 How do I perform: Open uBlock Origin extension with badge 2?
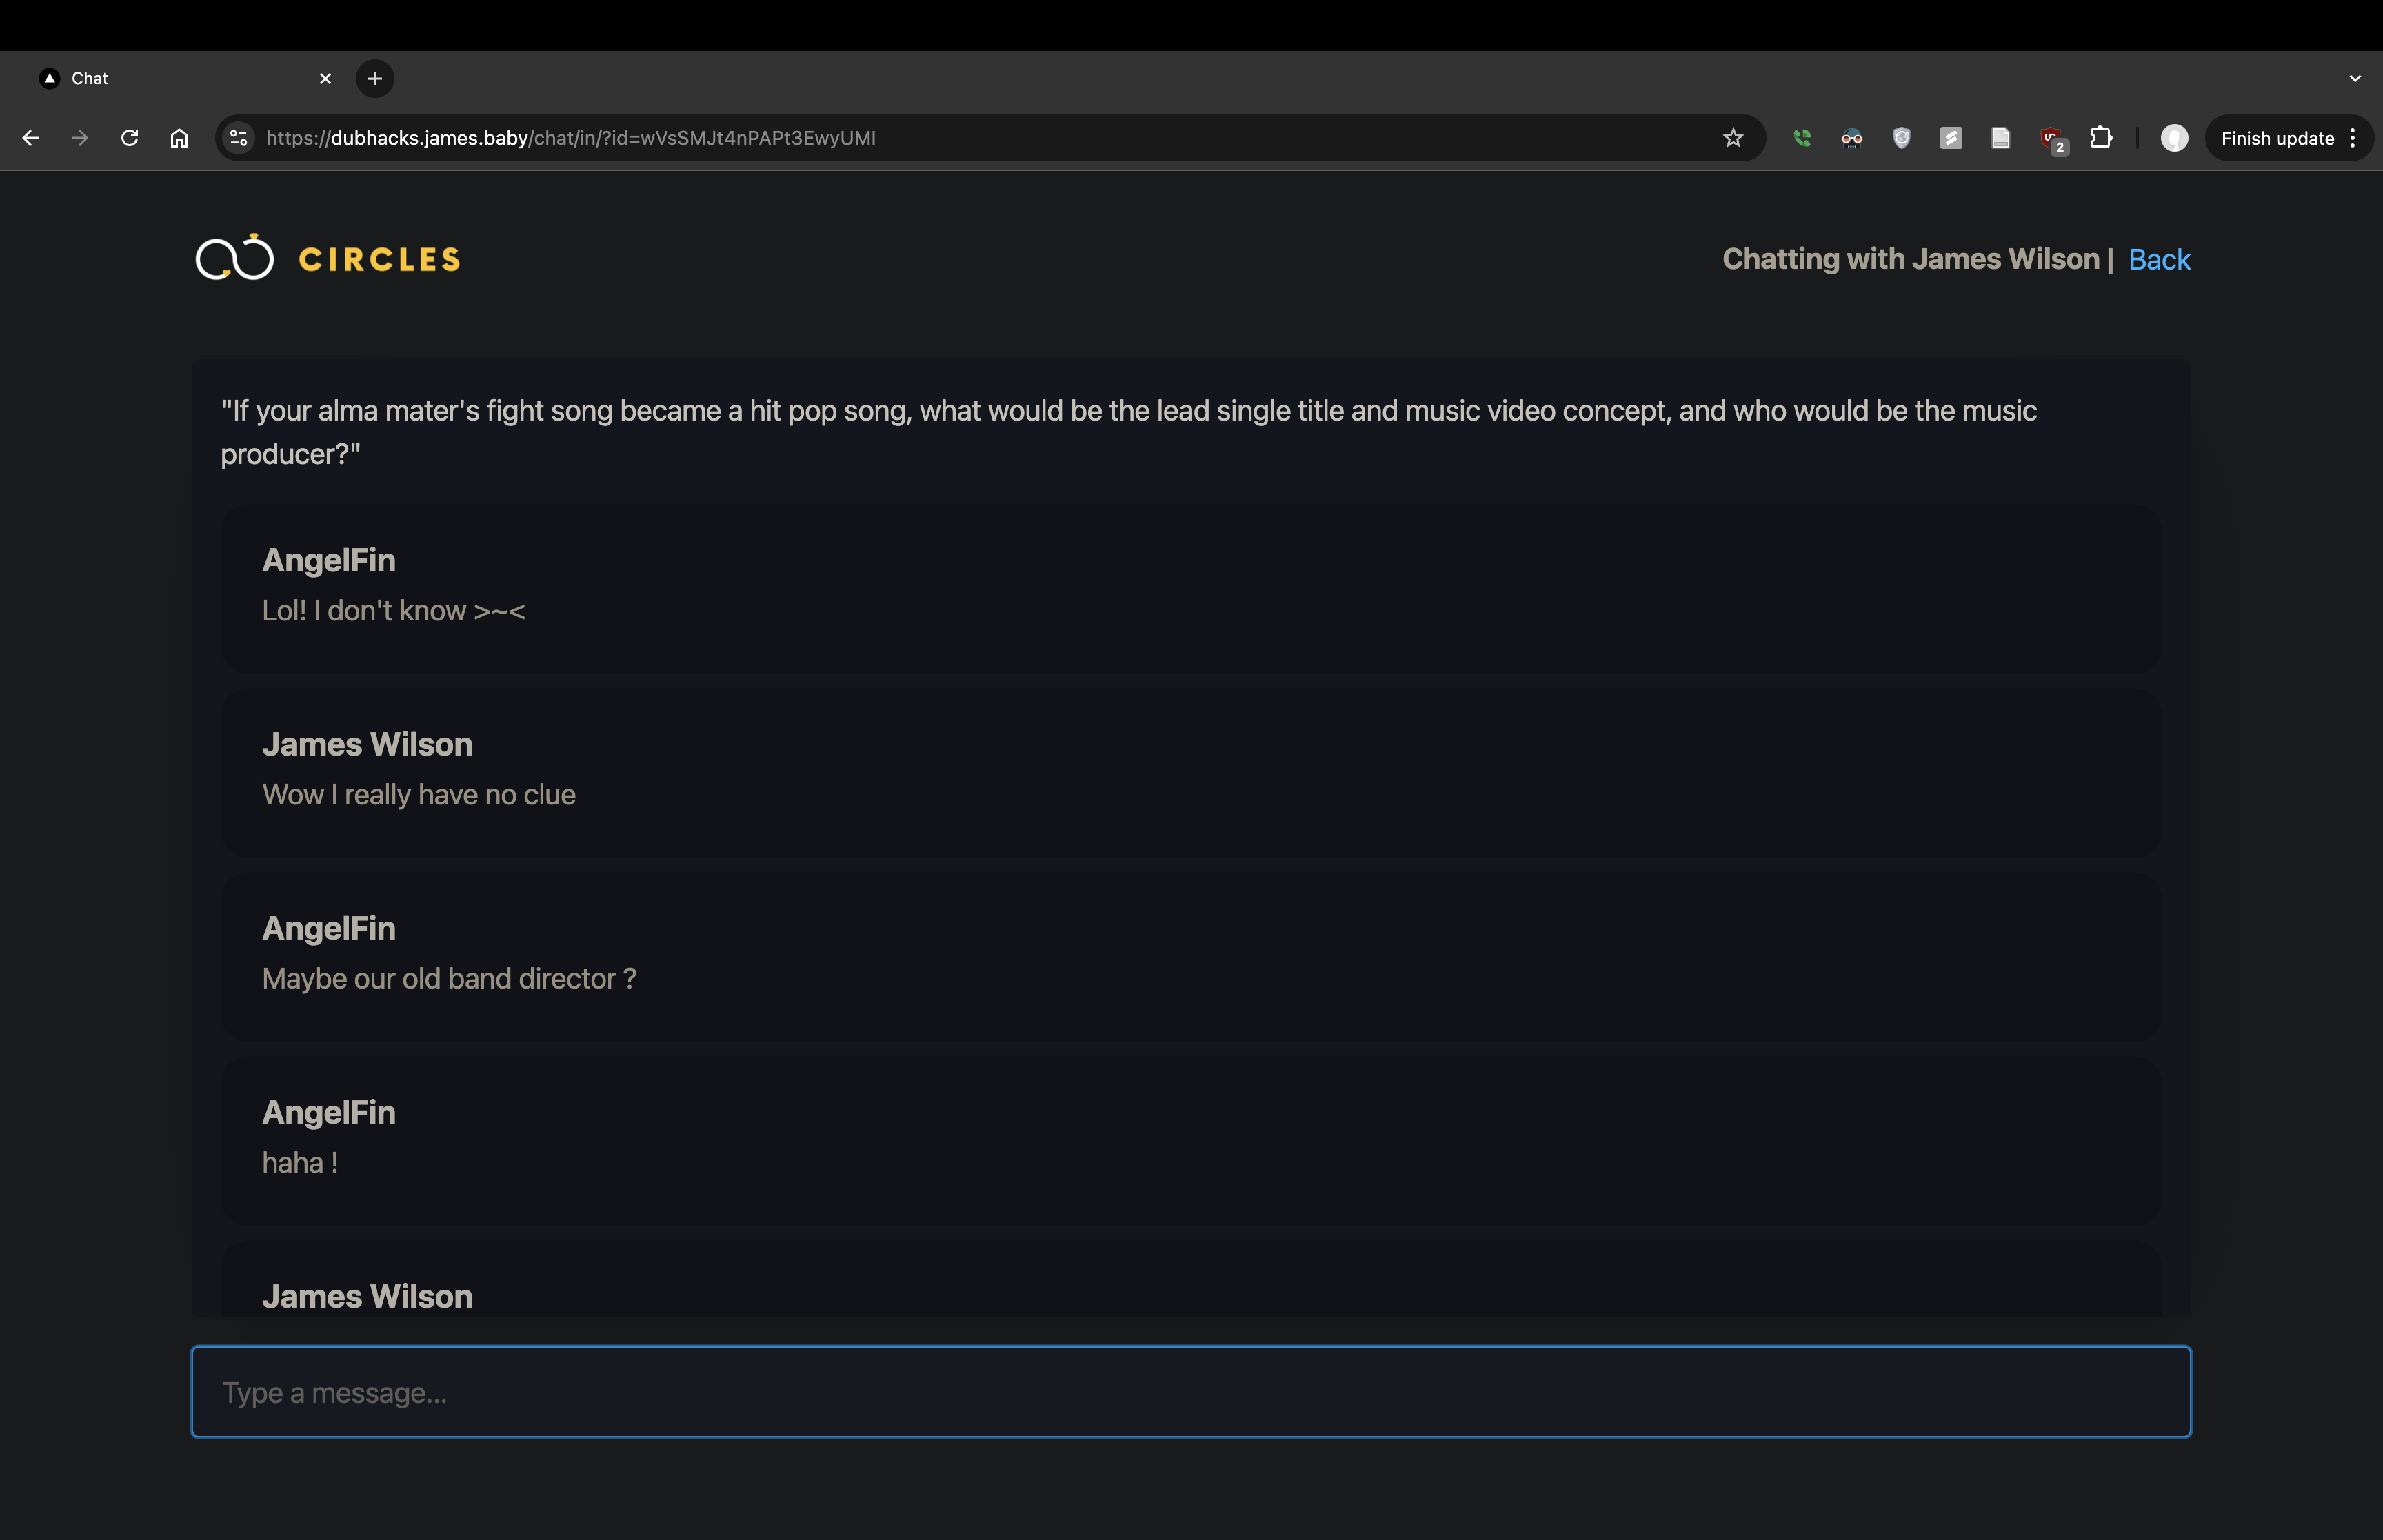2051,138
